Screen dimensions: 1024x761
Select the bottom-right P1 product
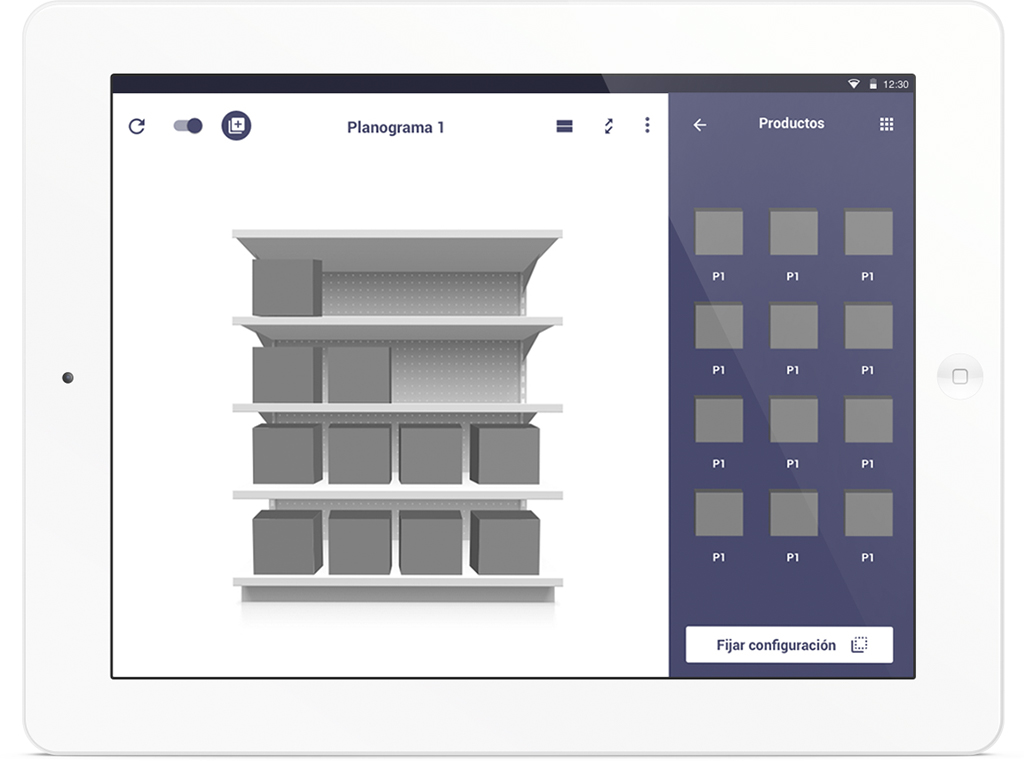pyautogui.click(x=868, y=513)
